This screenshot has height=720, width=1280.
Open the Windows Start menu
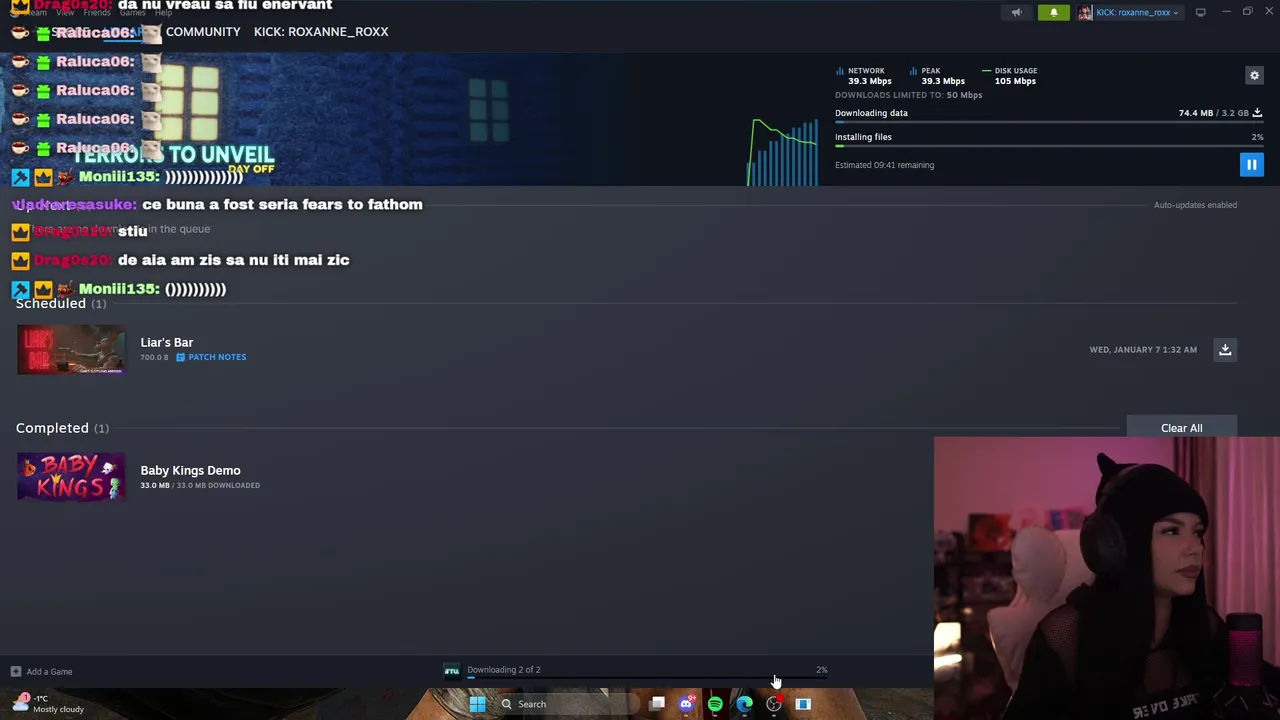tap(477, 704)
